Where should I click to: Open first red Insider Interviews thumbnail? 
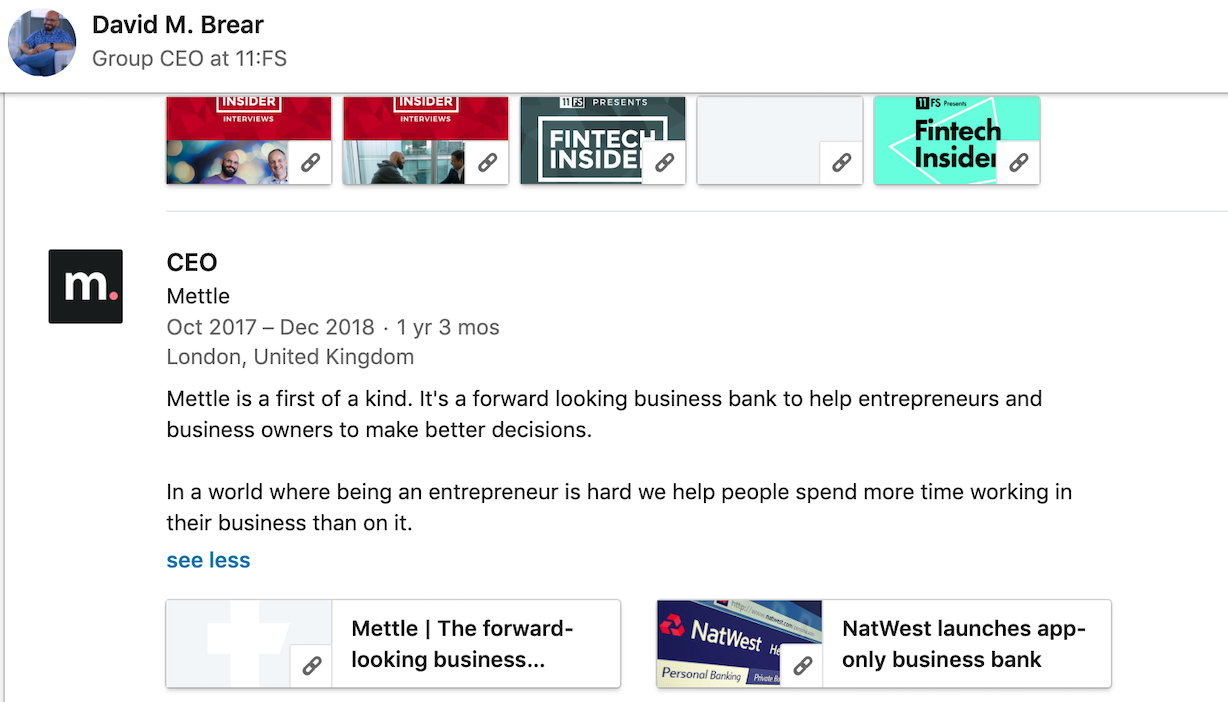(x=249, y=140)
